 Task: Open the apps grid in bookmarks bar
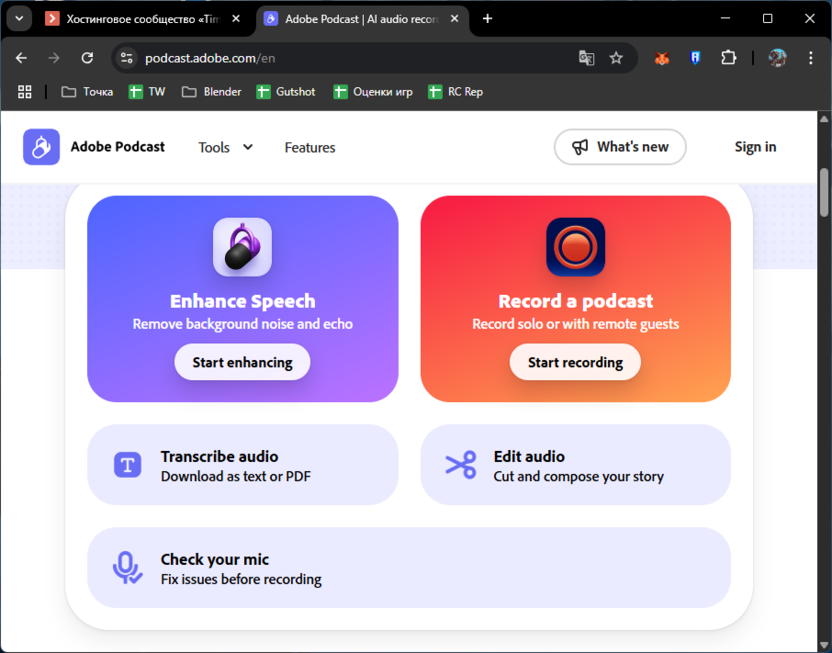tap(24, 92)
